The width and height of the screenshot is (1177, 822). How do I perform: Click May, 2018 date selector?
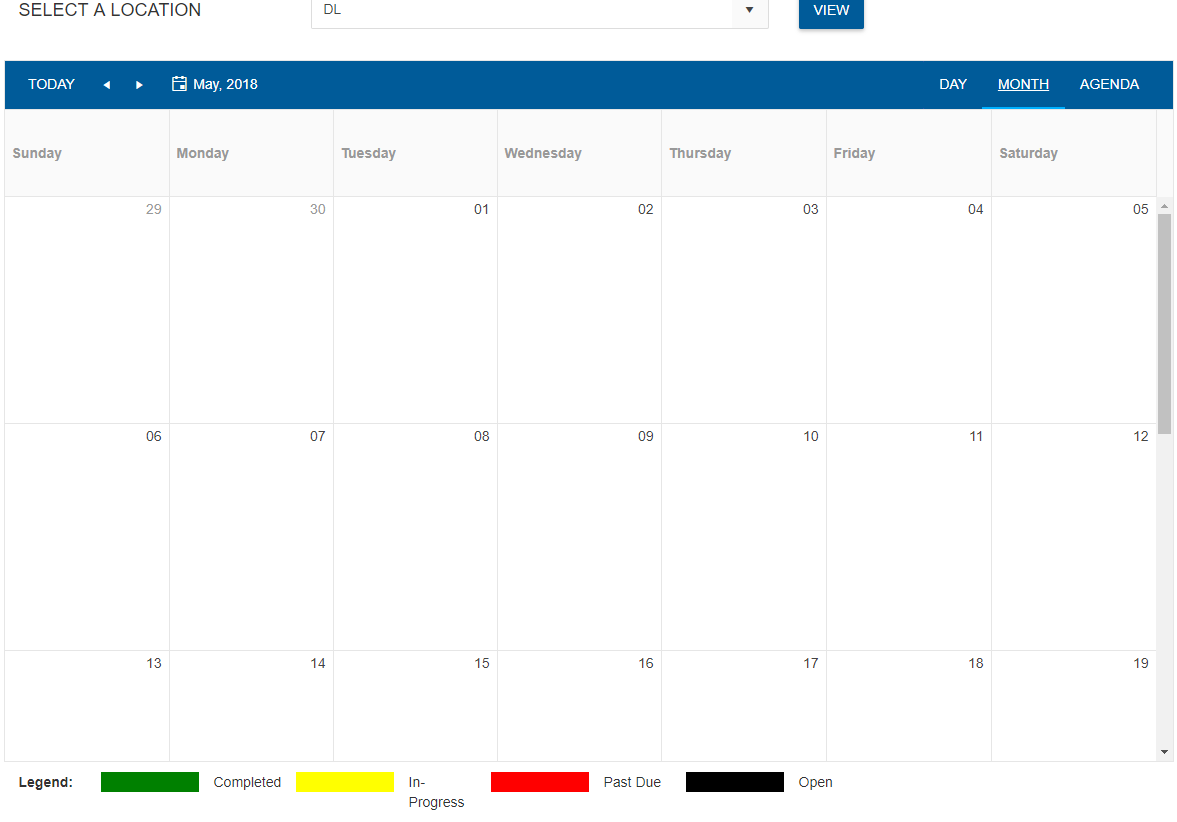(225, 84)
